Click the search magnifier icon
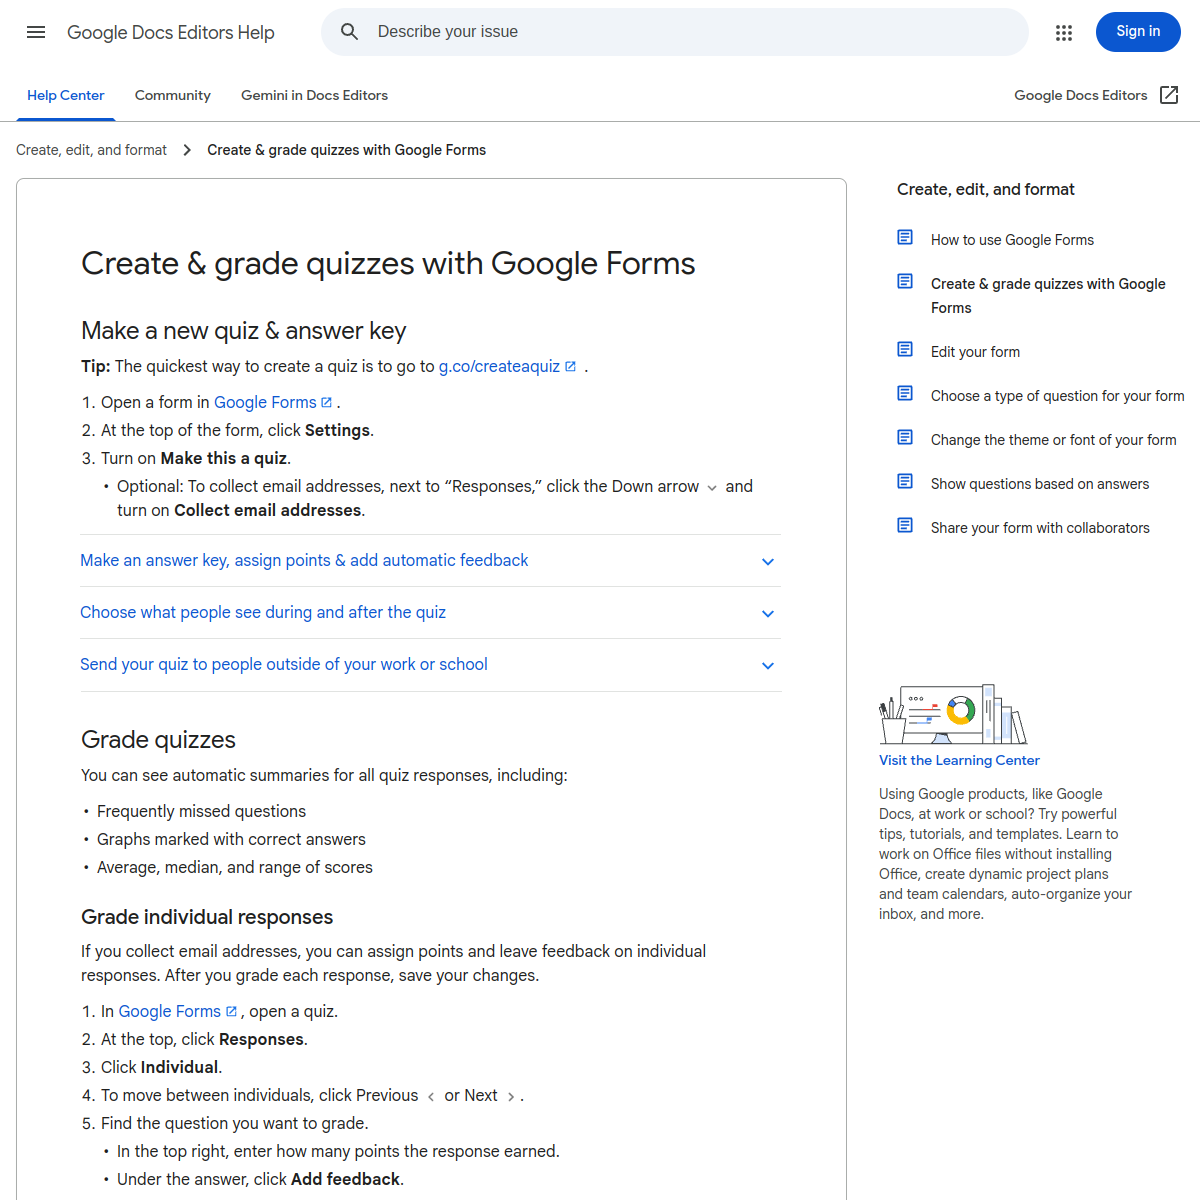1200x1200 pixels. click(349, 32)
